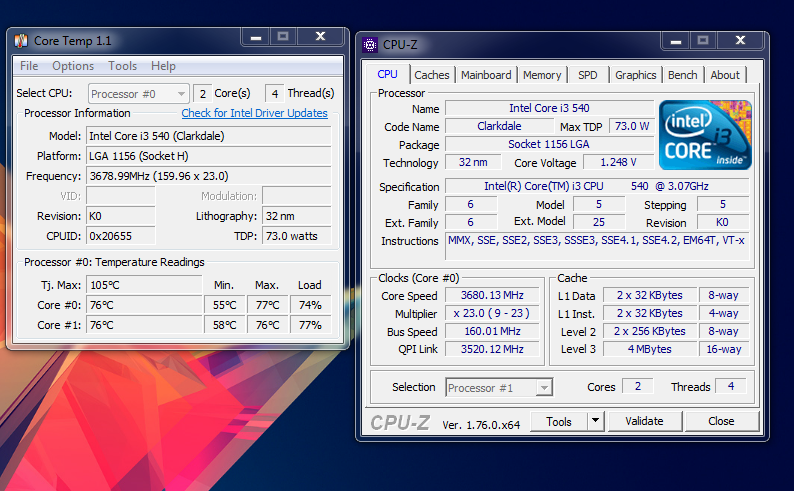Switch to the Bench tab in CPU-Z
Screen dimensions: 794x491
(683, 75)
